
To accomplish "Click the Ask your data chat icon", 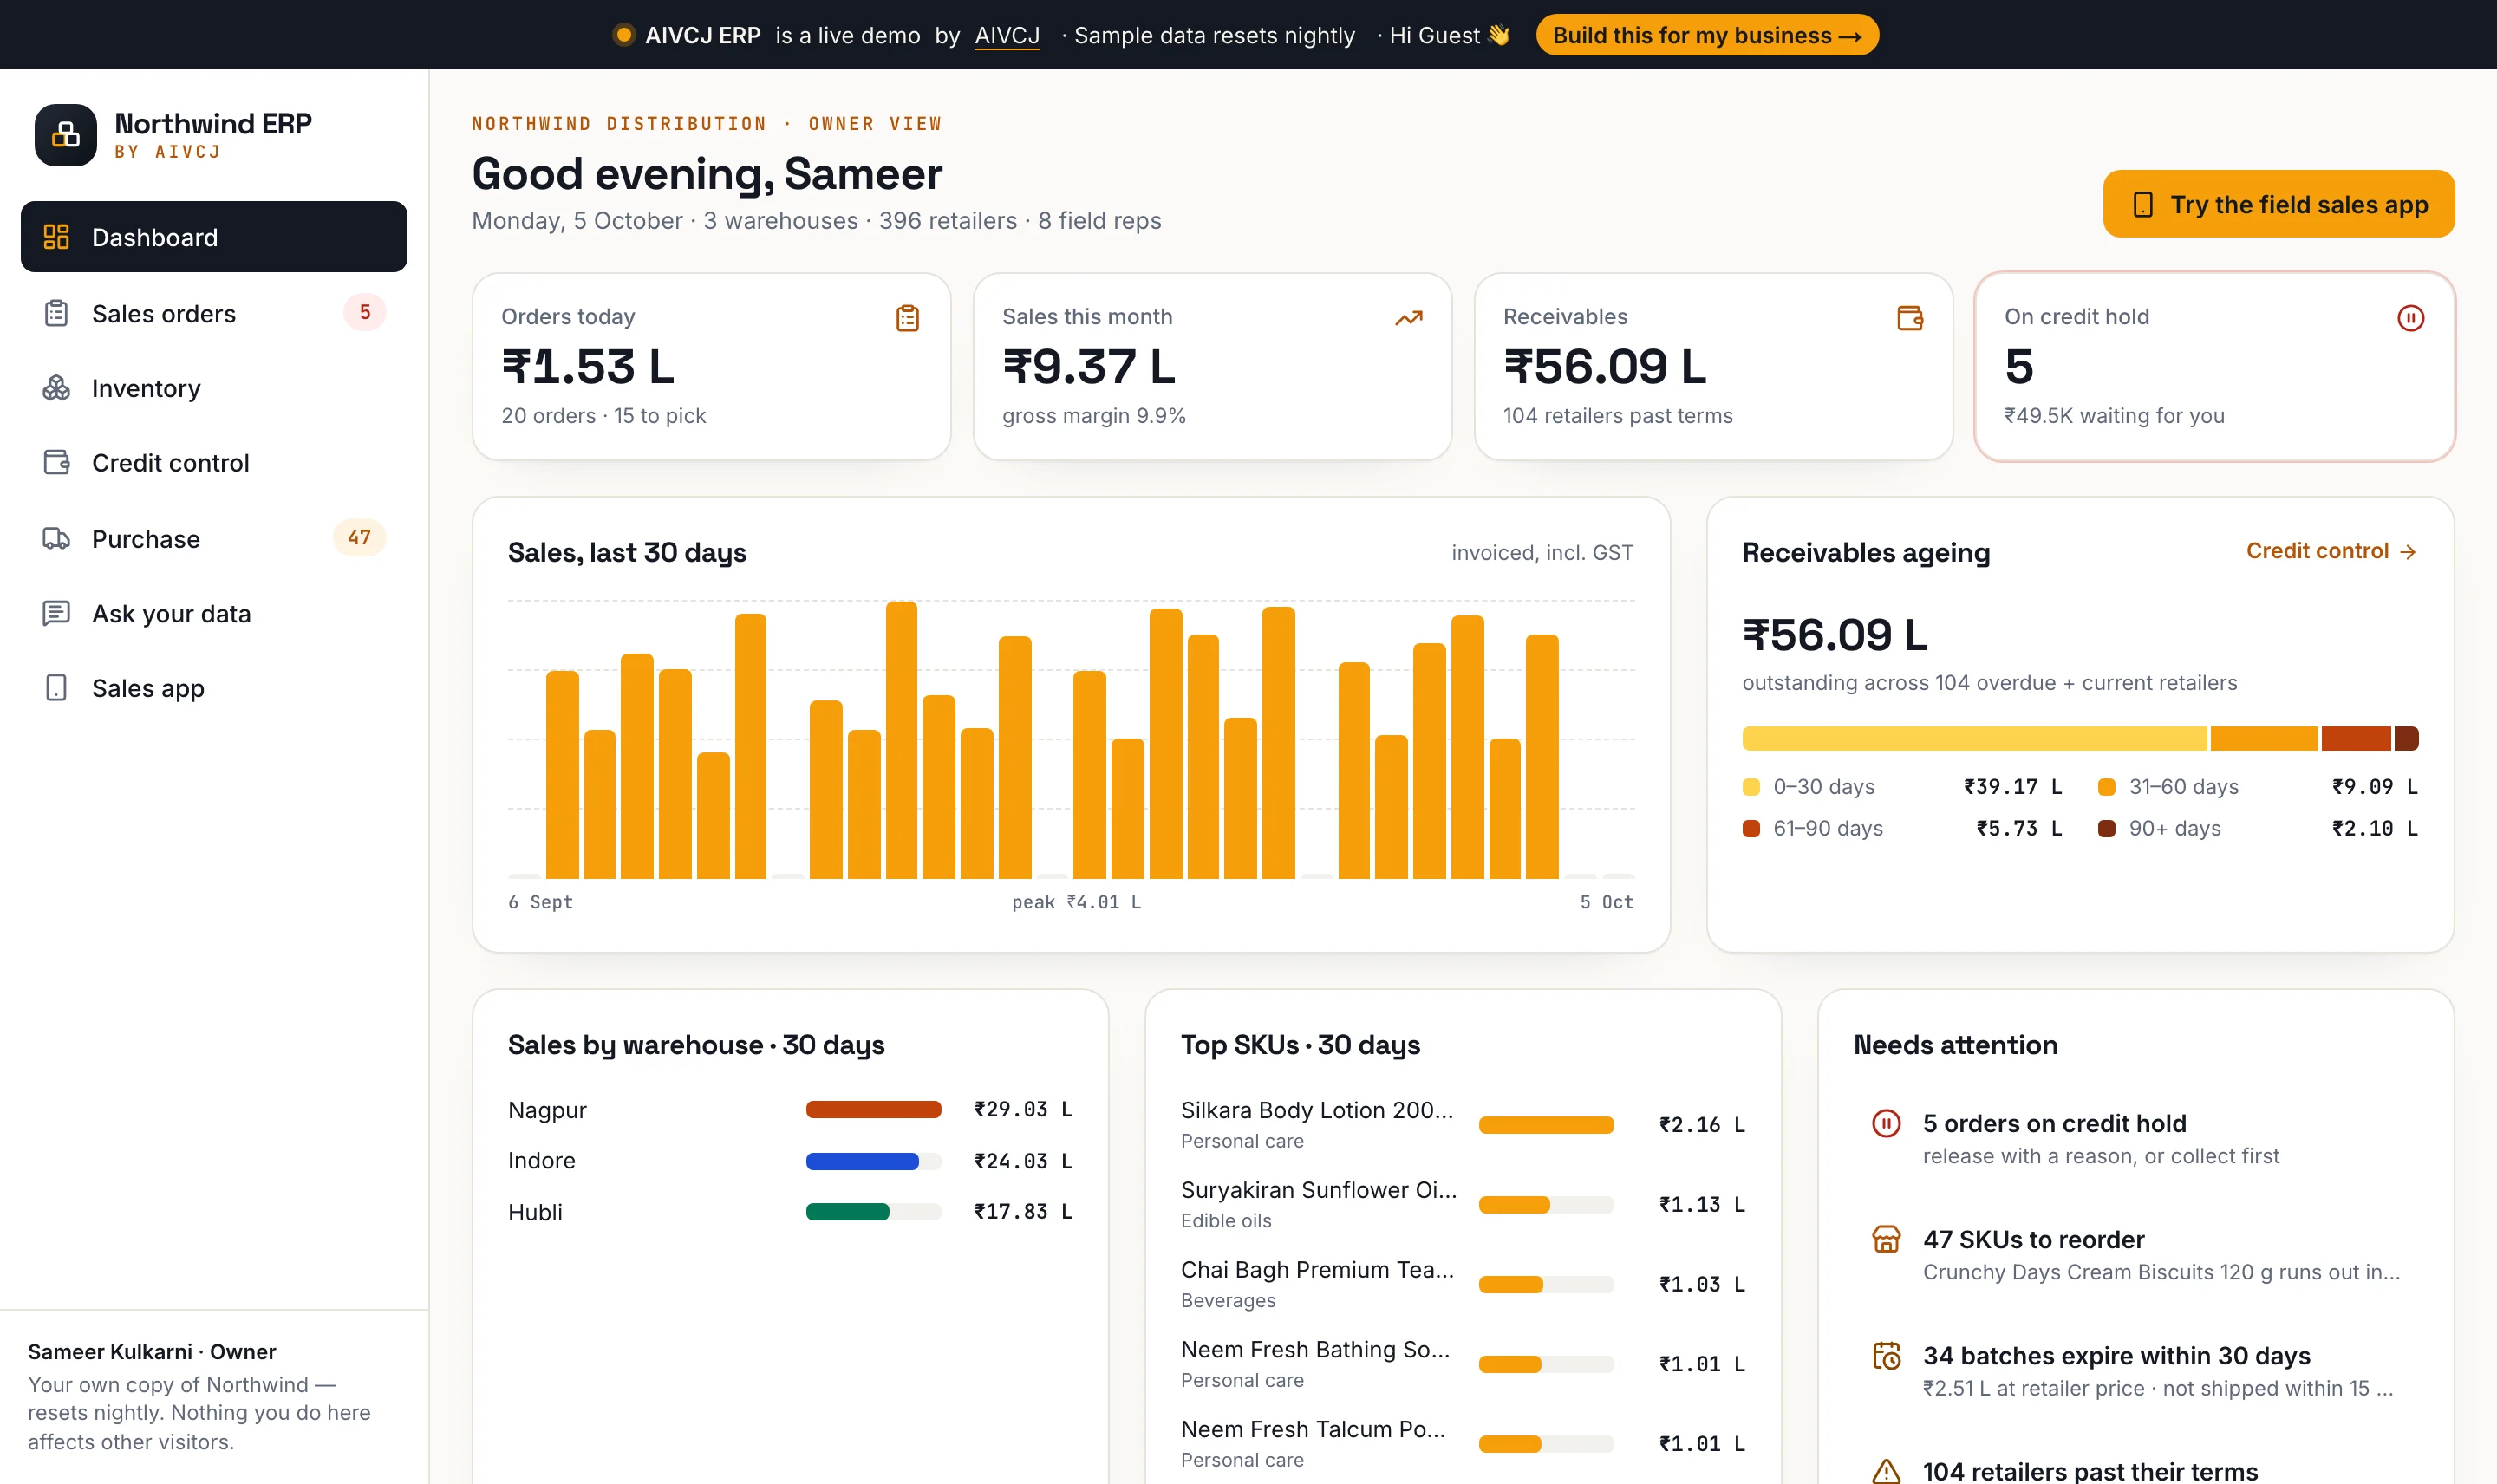I will [56, 613].
